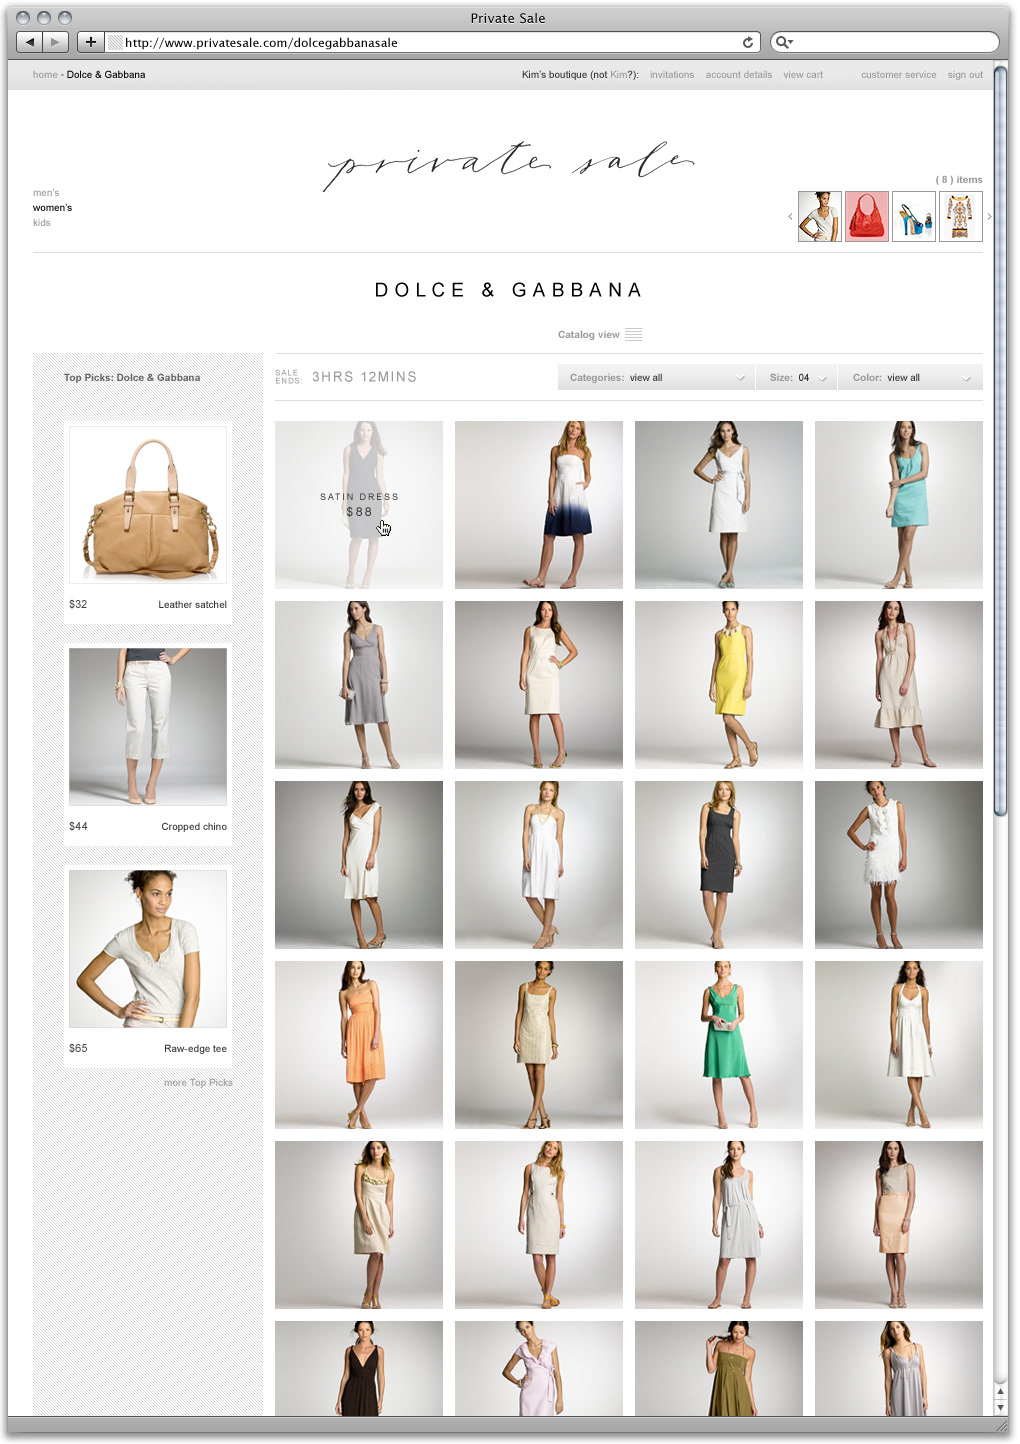Open the turquoise dress thumbnail
Viewport: 1020px width, 1444px height.
tap(899, 505)
